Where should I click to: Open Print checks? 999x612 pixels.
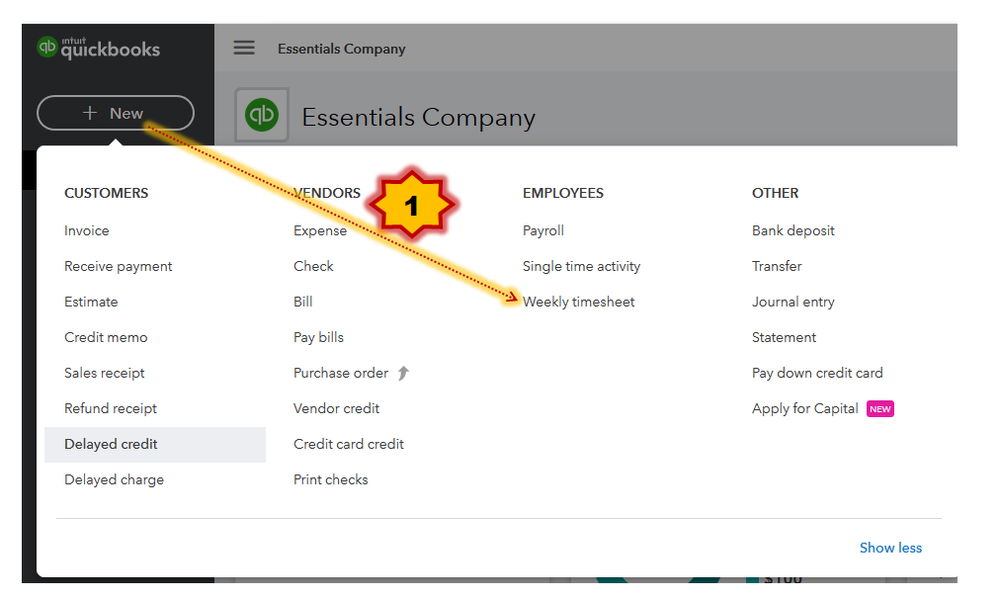(x=331, y=480)
